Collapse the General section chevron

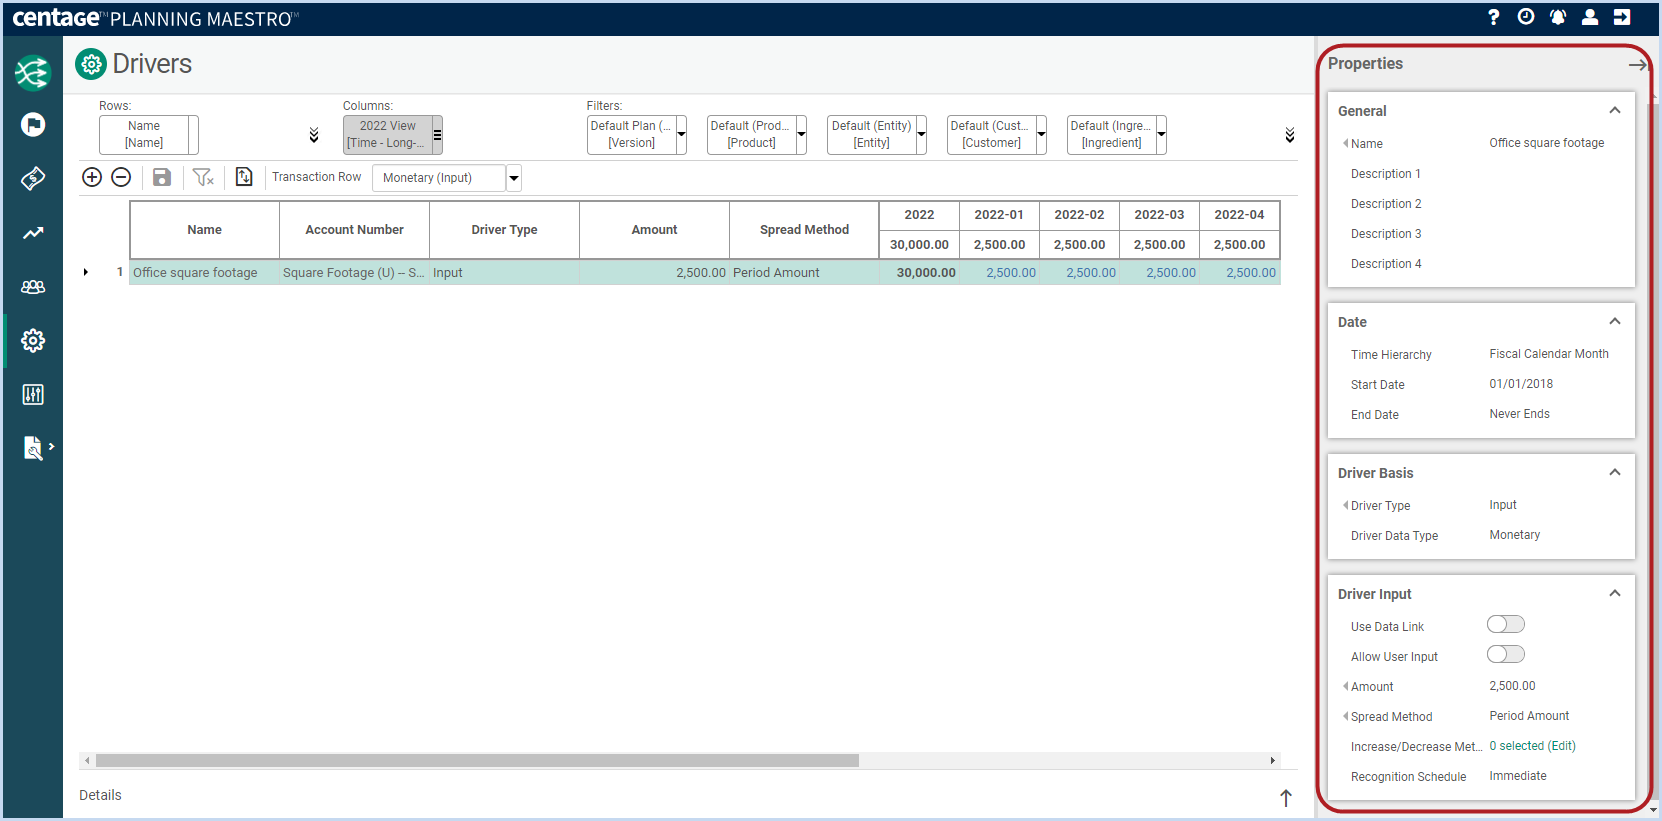click(1614, 111)
